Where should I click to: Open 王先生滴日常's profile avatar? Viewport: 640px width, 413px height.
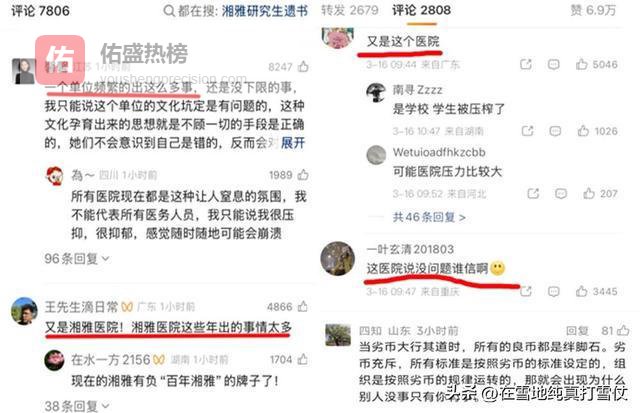pyautogui.click(x=24, y=311)
